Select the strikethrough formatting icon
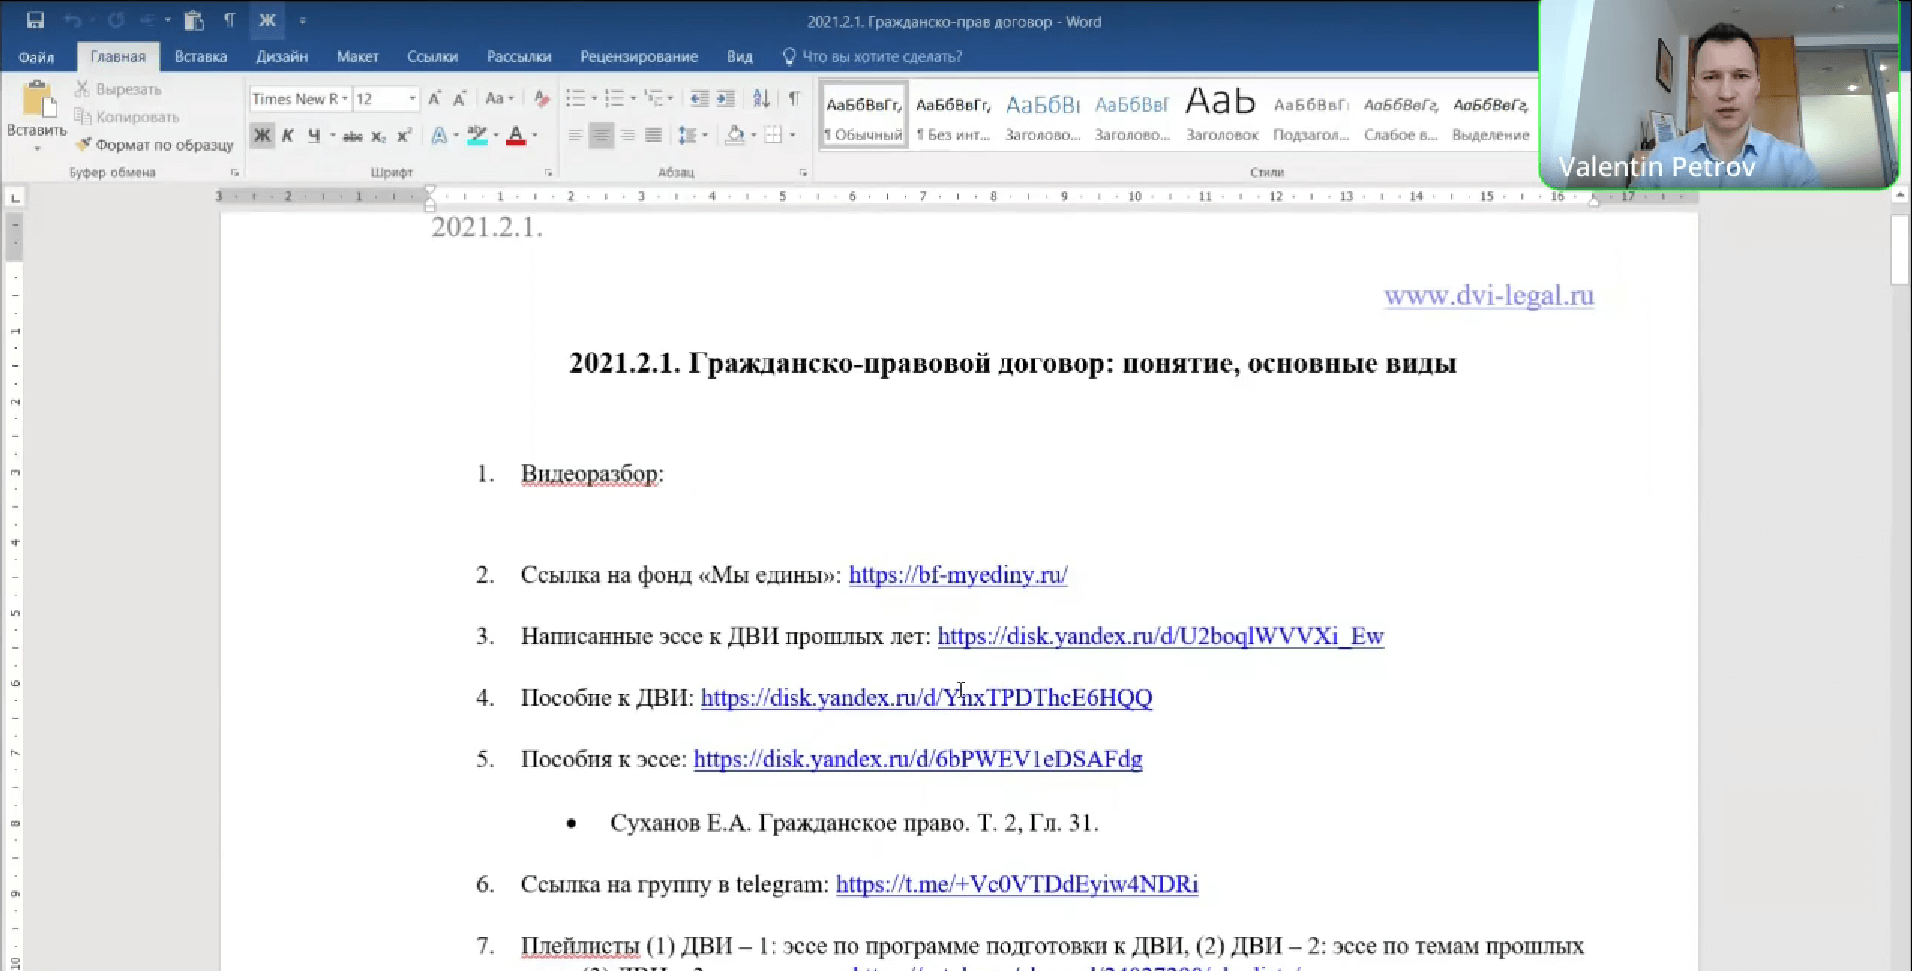 pos(351,135)
